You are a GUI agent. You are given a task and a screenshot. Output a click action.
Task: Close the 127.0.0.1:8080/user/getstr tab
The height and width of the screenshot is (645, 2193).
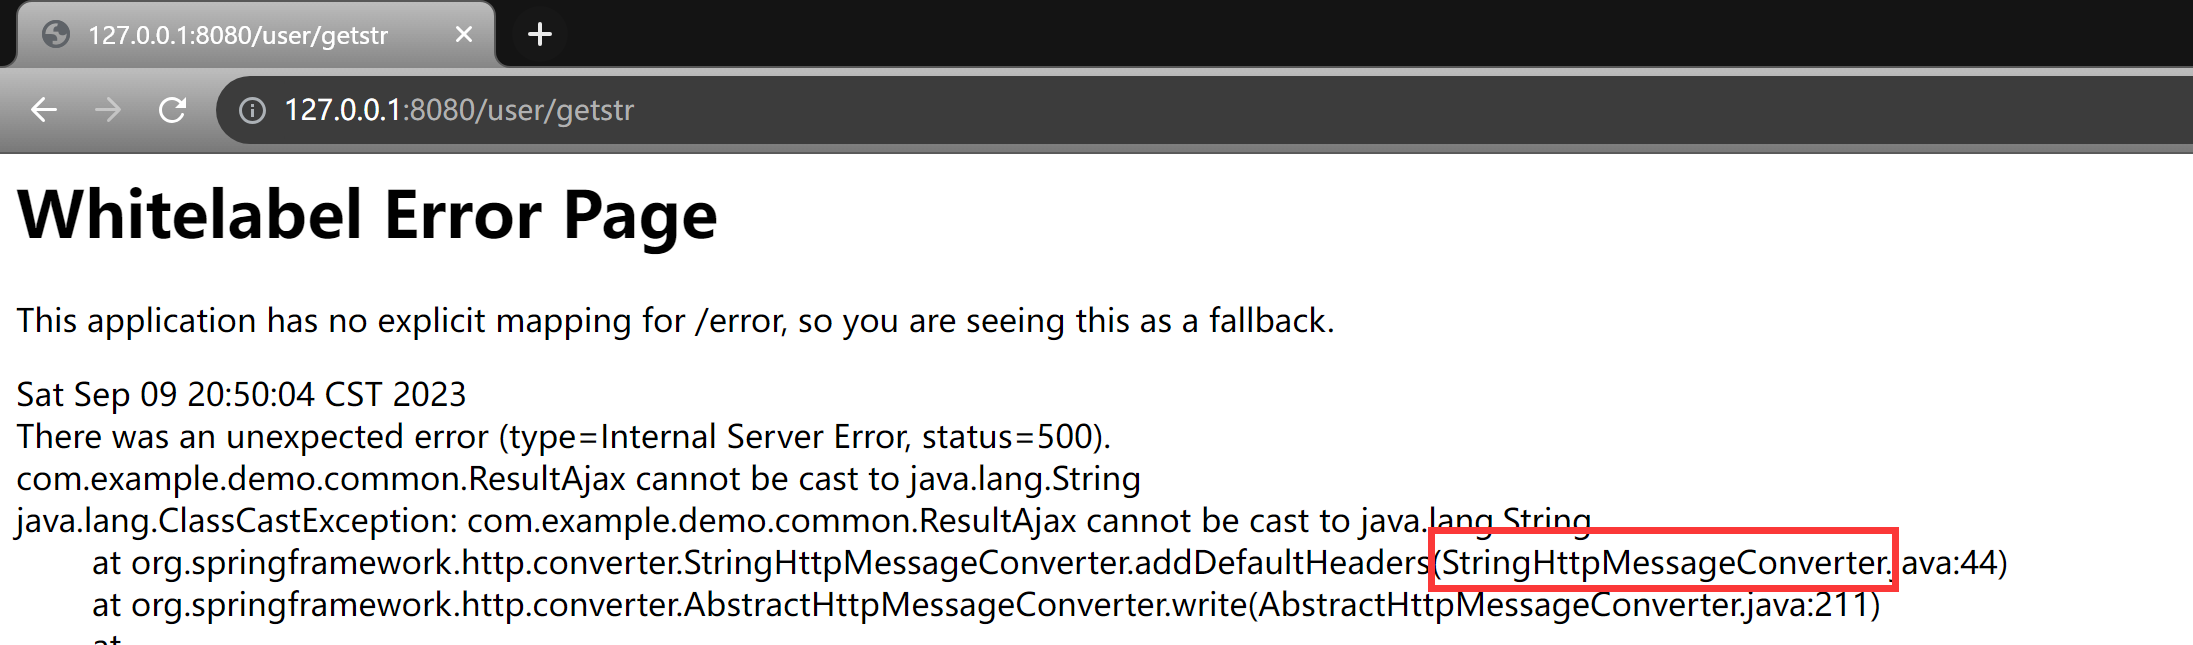point(464,35)
